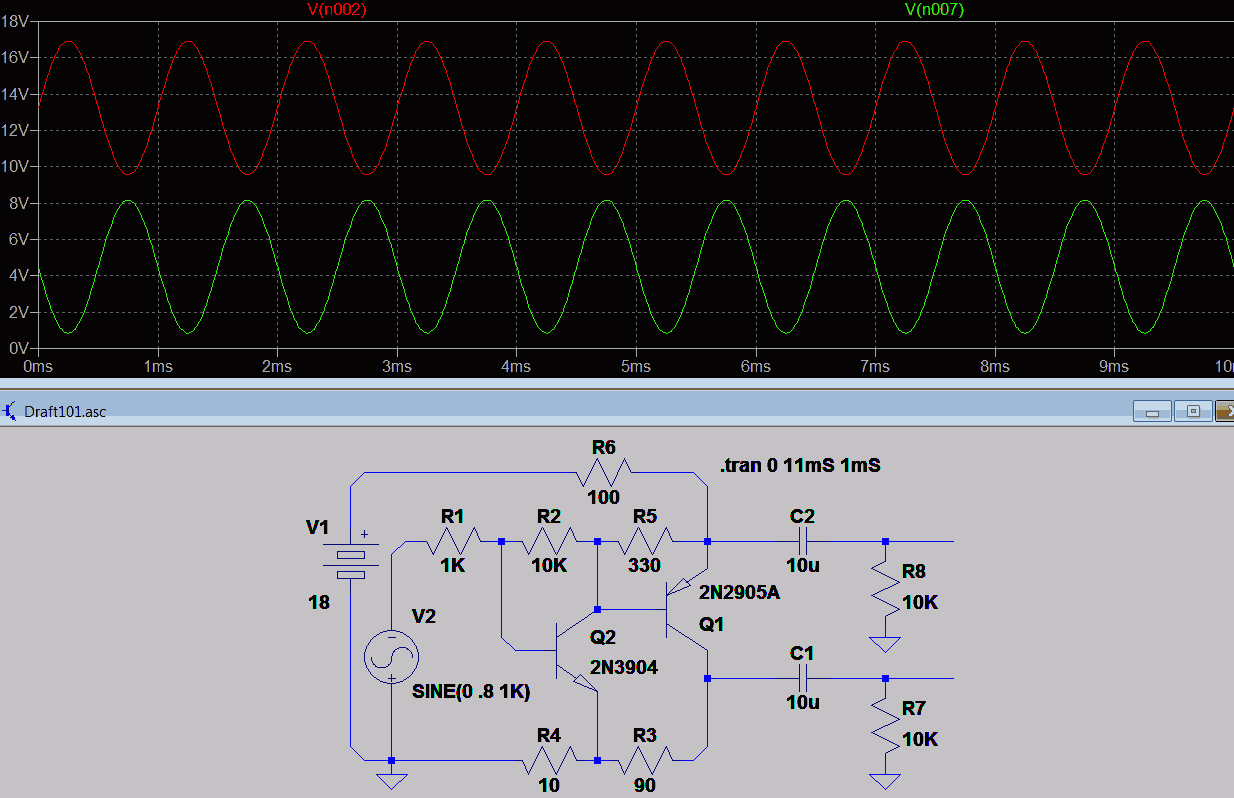Click the 9ms label on the time axis
Screen dimensions: 1234x798
(x=1114, y=367)
